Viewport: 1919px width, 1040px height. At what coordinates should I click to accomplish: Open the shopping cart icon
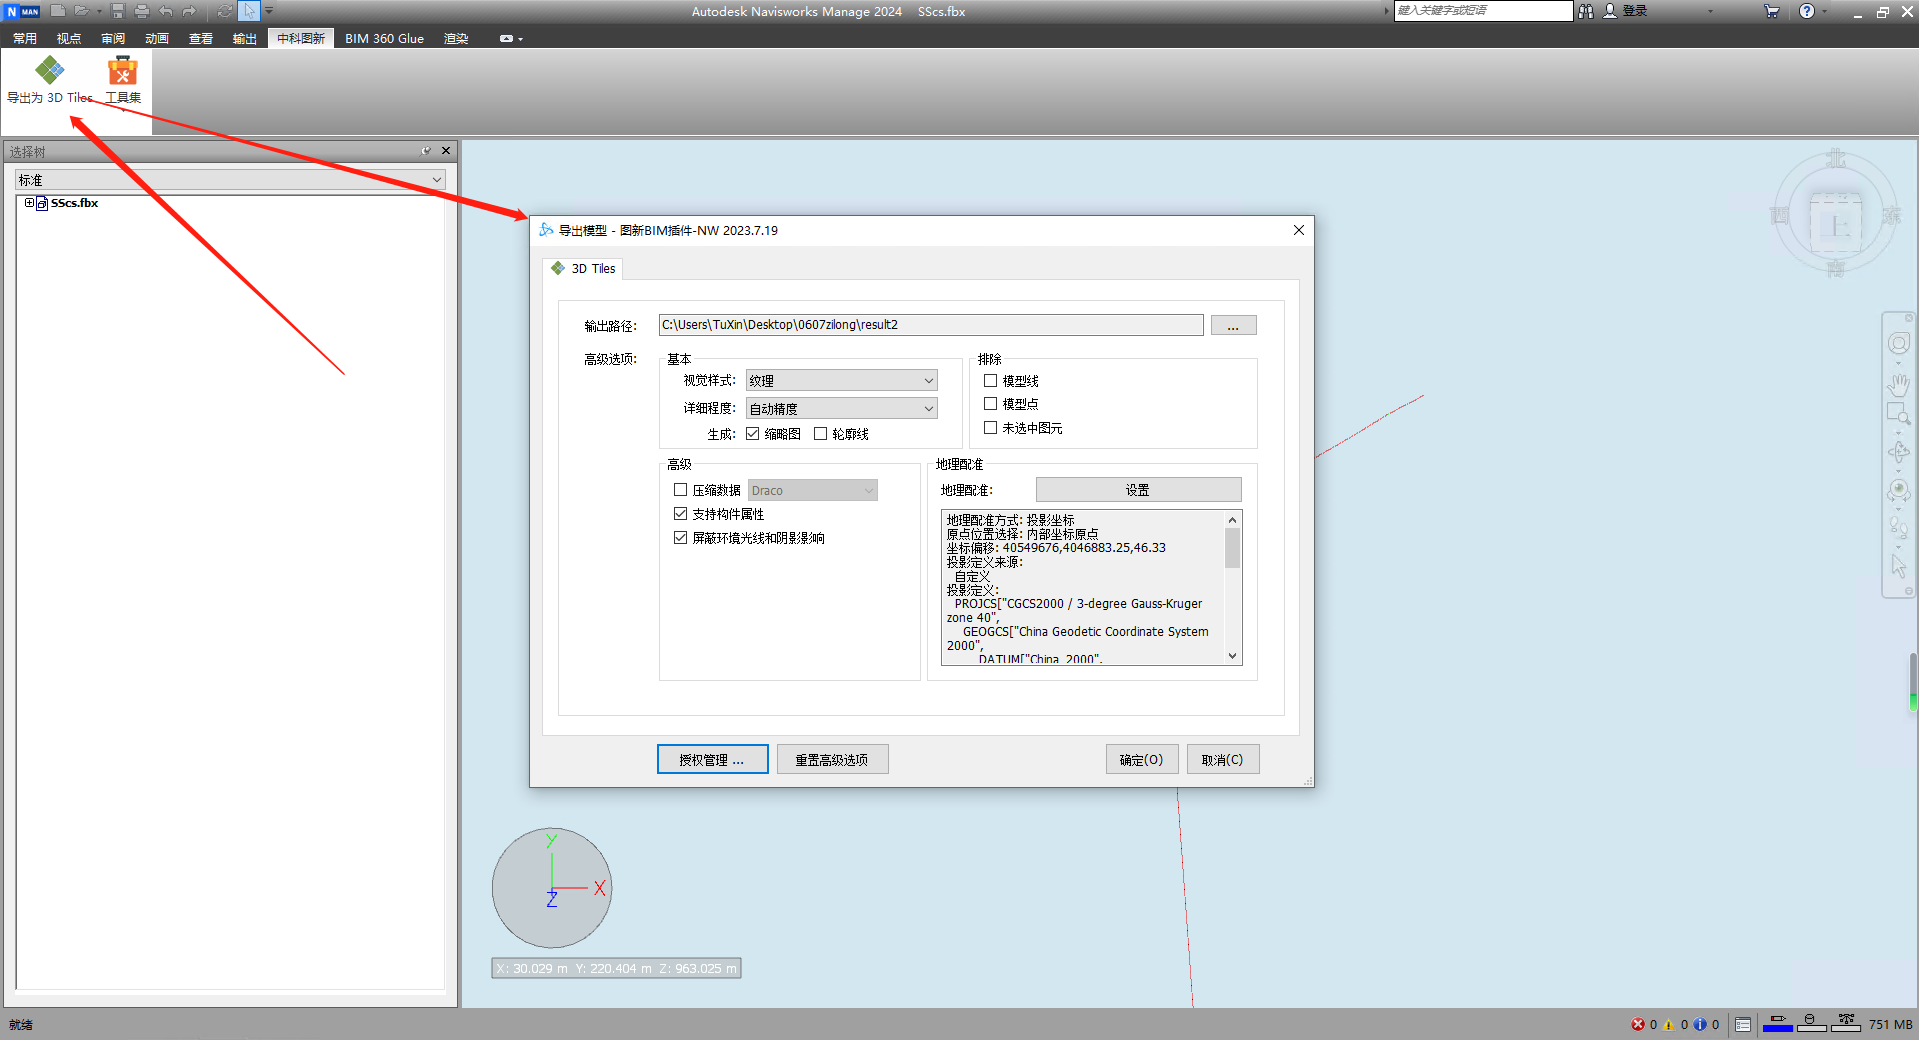coord(1772,11)
